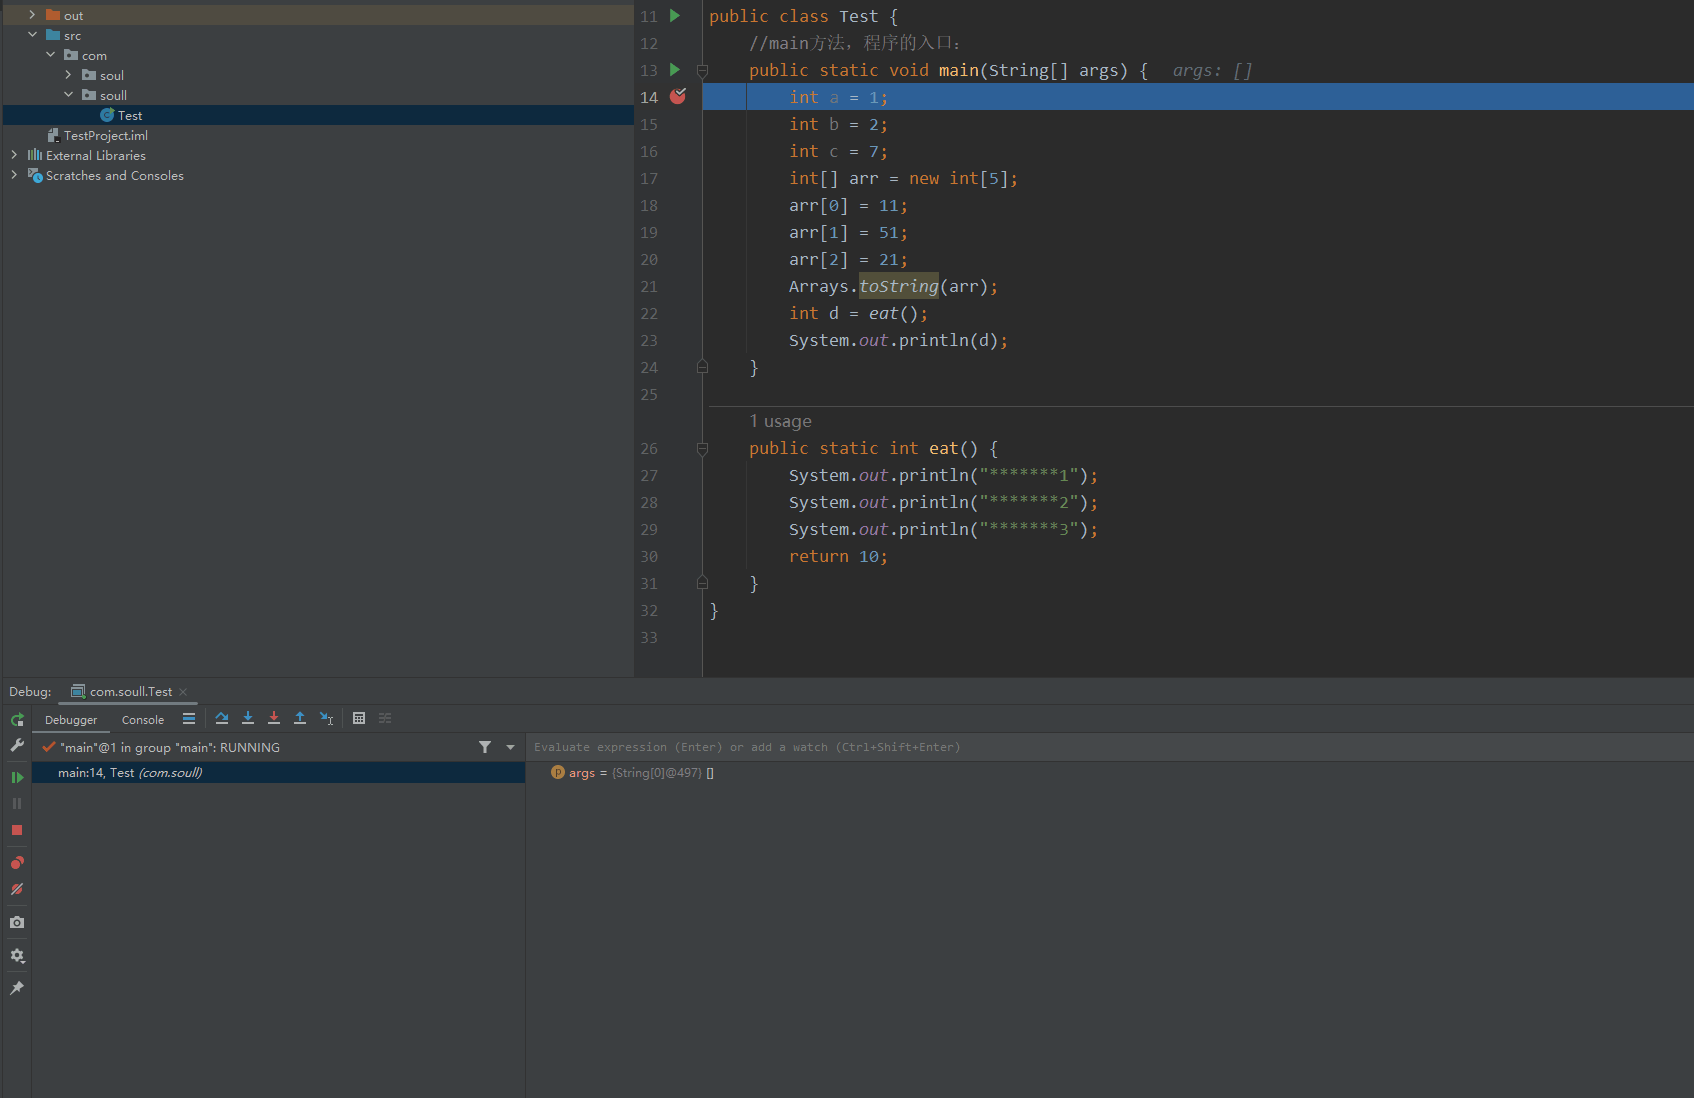Screen dimensions: 1694x1098
Task: Step over to the next line
Action: [x=222, y=718]
